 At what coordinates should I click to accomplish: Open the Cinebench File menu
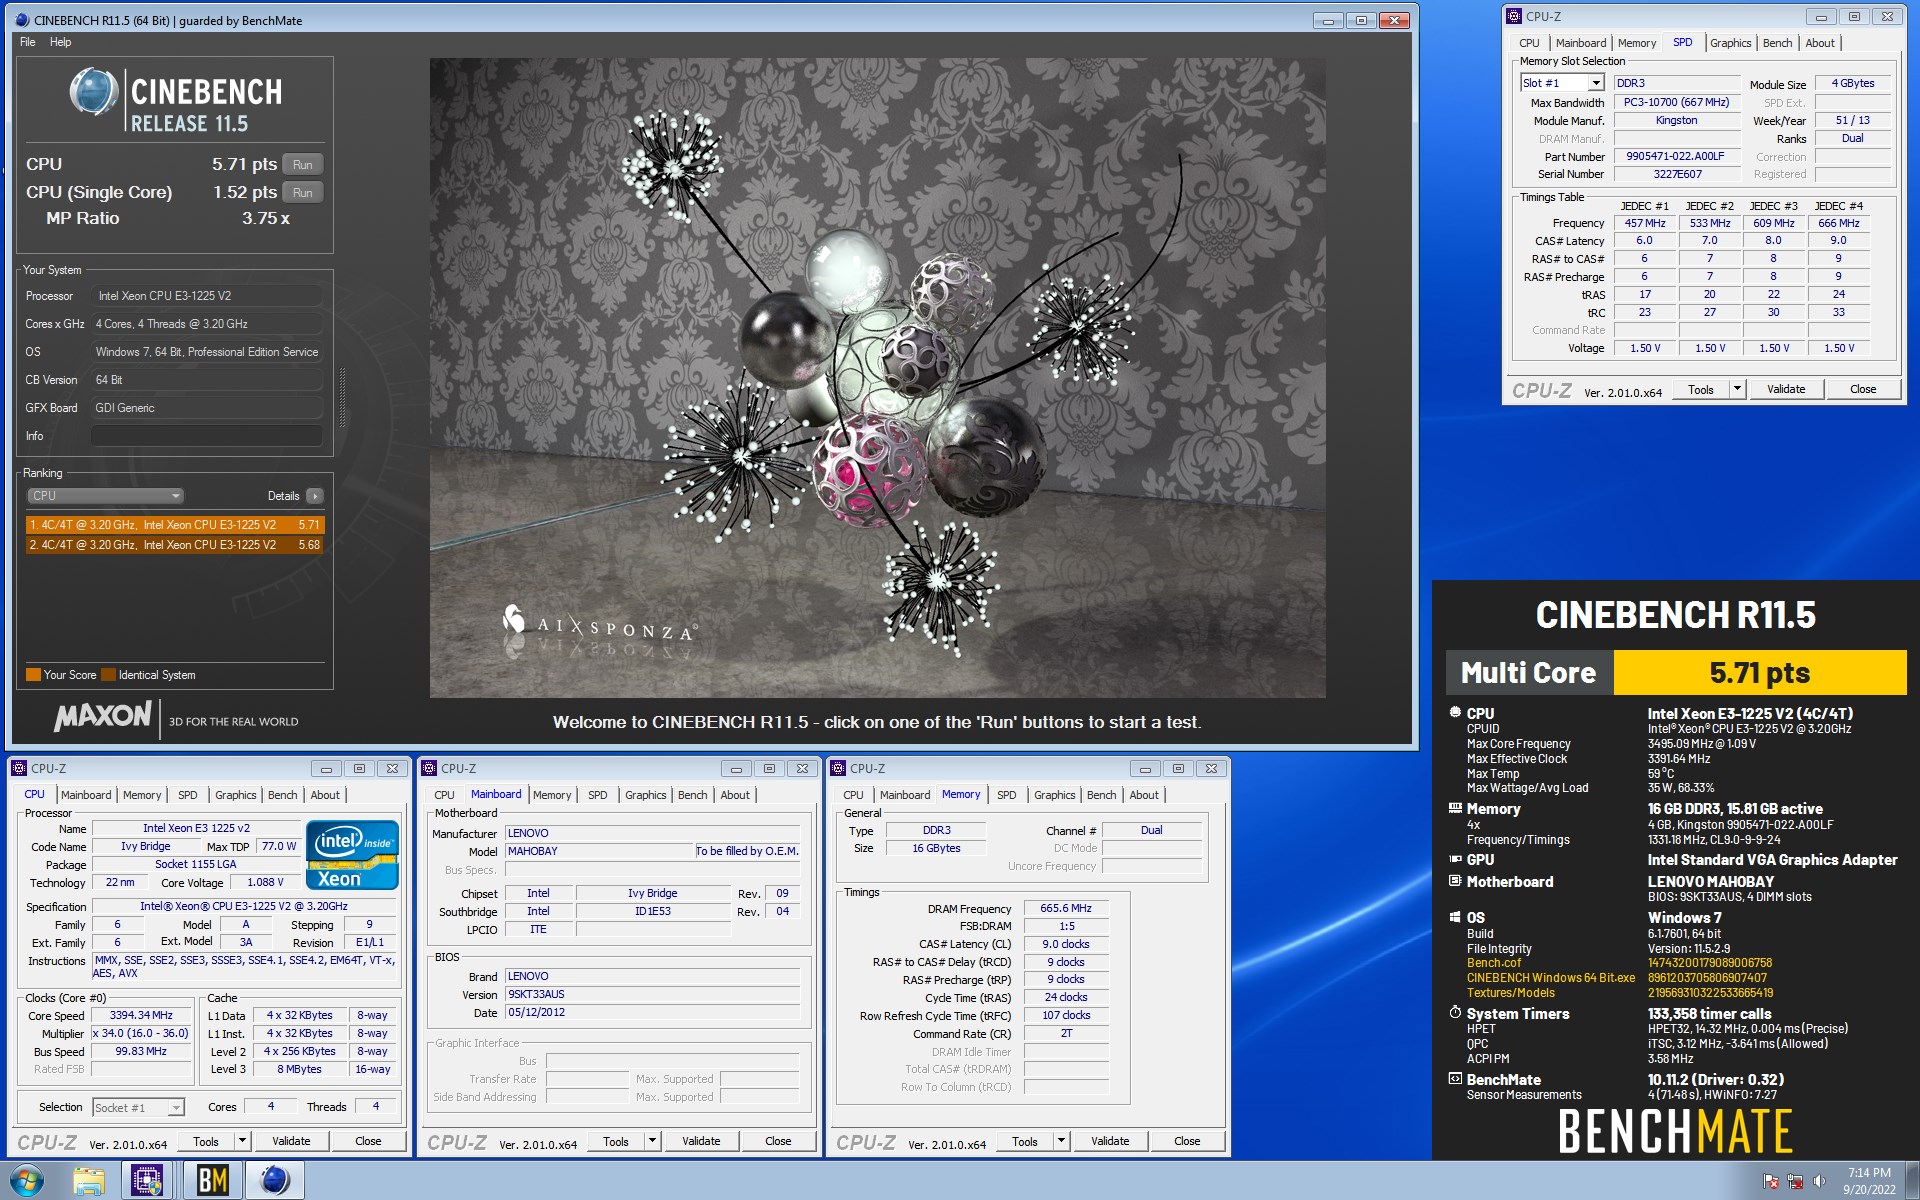tap(28, 42)
